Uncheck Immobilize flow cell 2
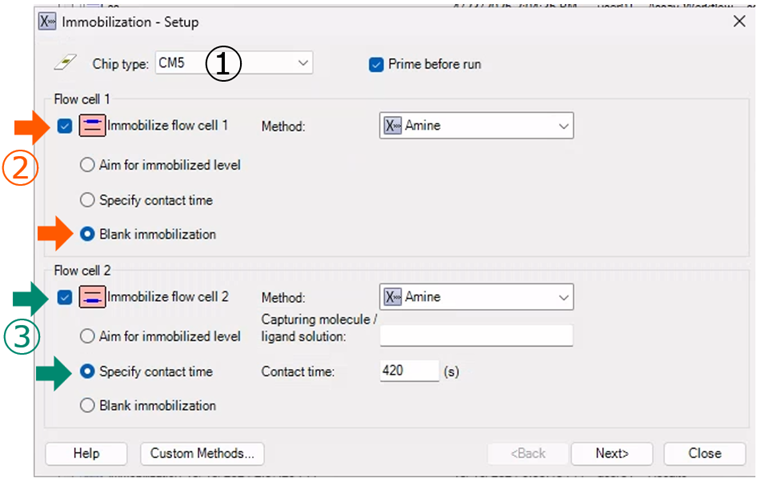 pos(66,297)
